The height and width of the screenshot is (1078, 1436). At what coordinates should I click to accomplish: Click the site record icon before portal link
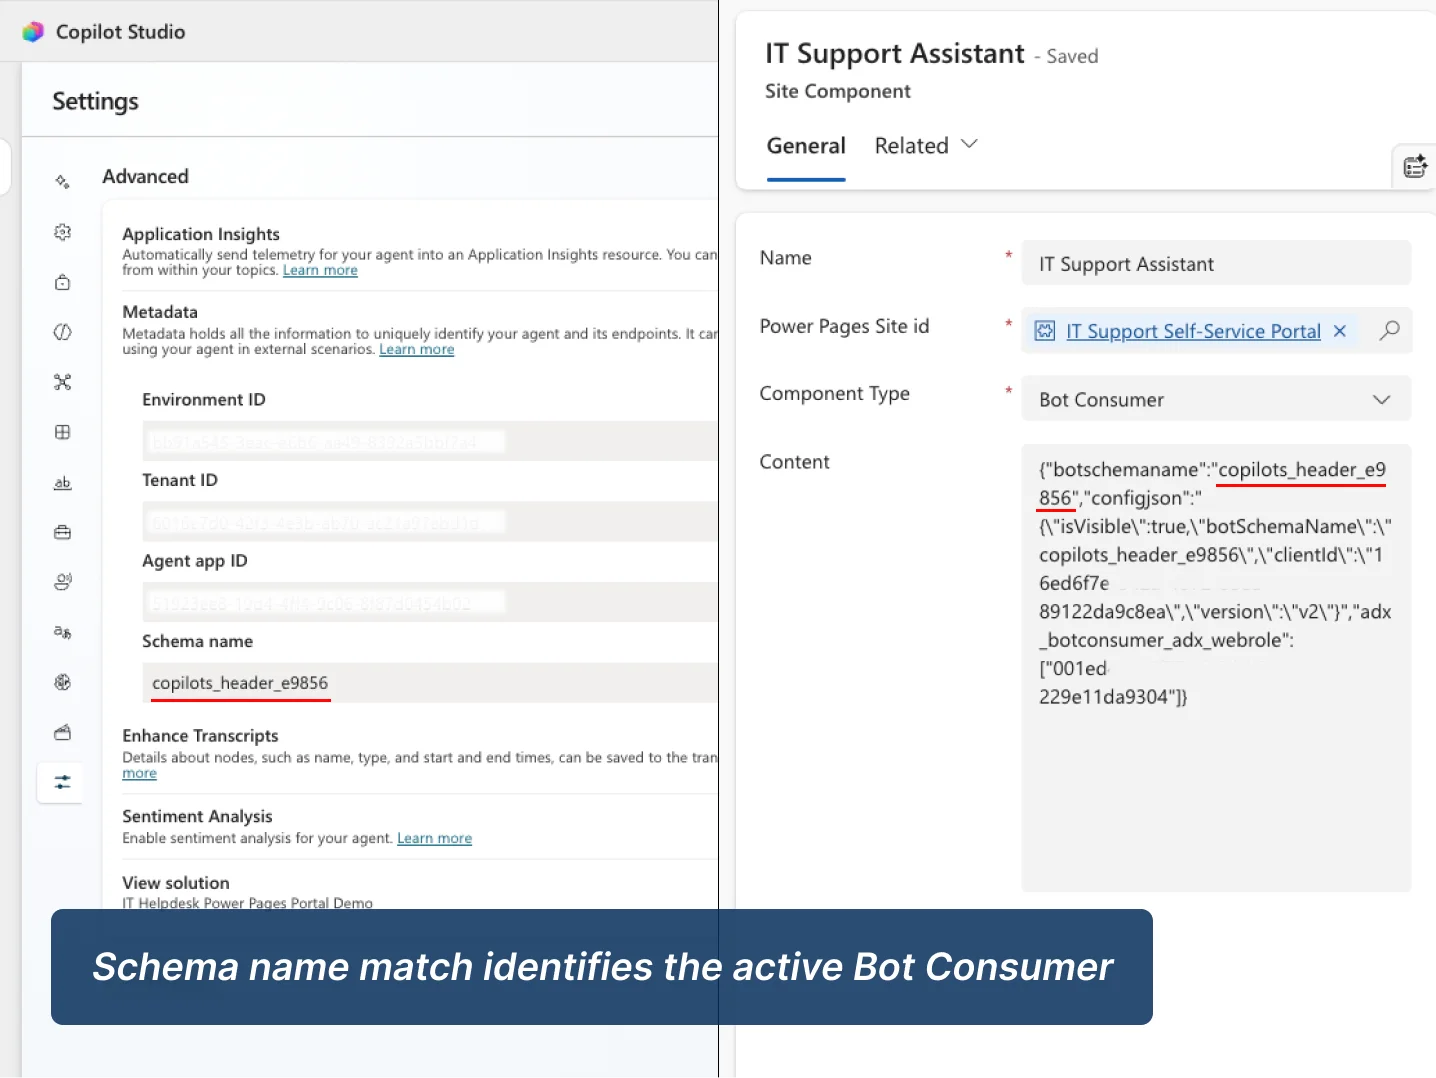click(1045, 331)
